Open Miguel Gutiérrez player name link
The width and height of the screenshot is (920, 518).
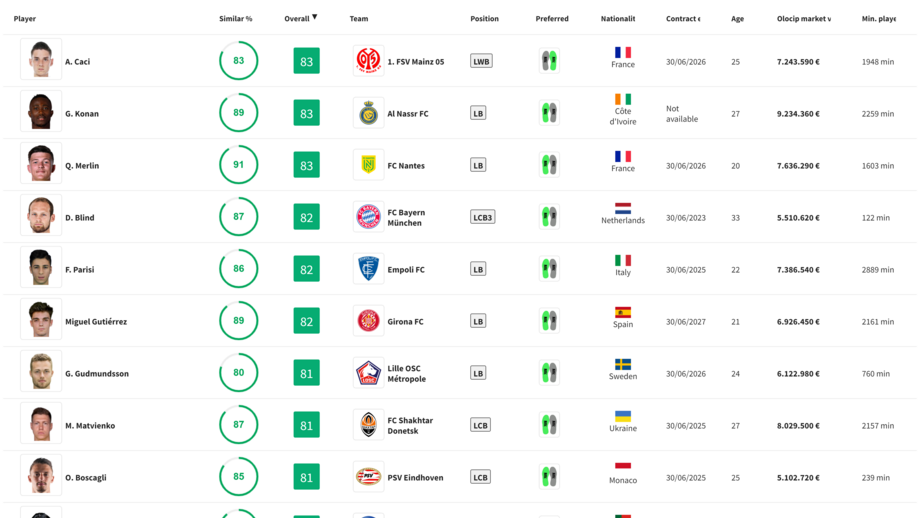(x=96, y=322)
